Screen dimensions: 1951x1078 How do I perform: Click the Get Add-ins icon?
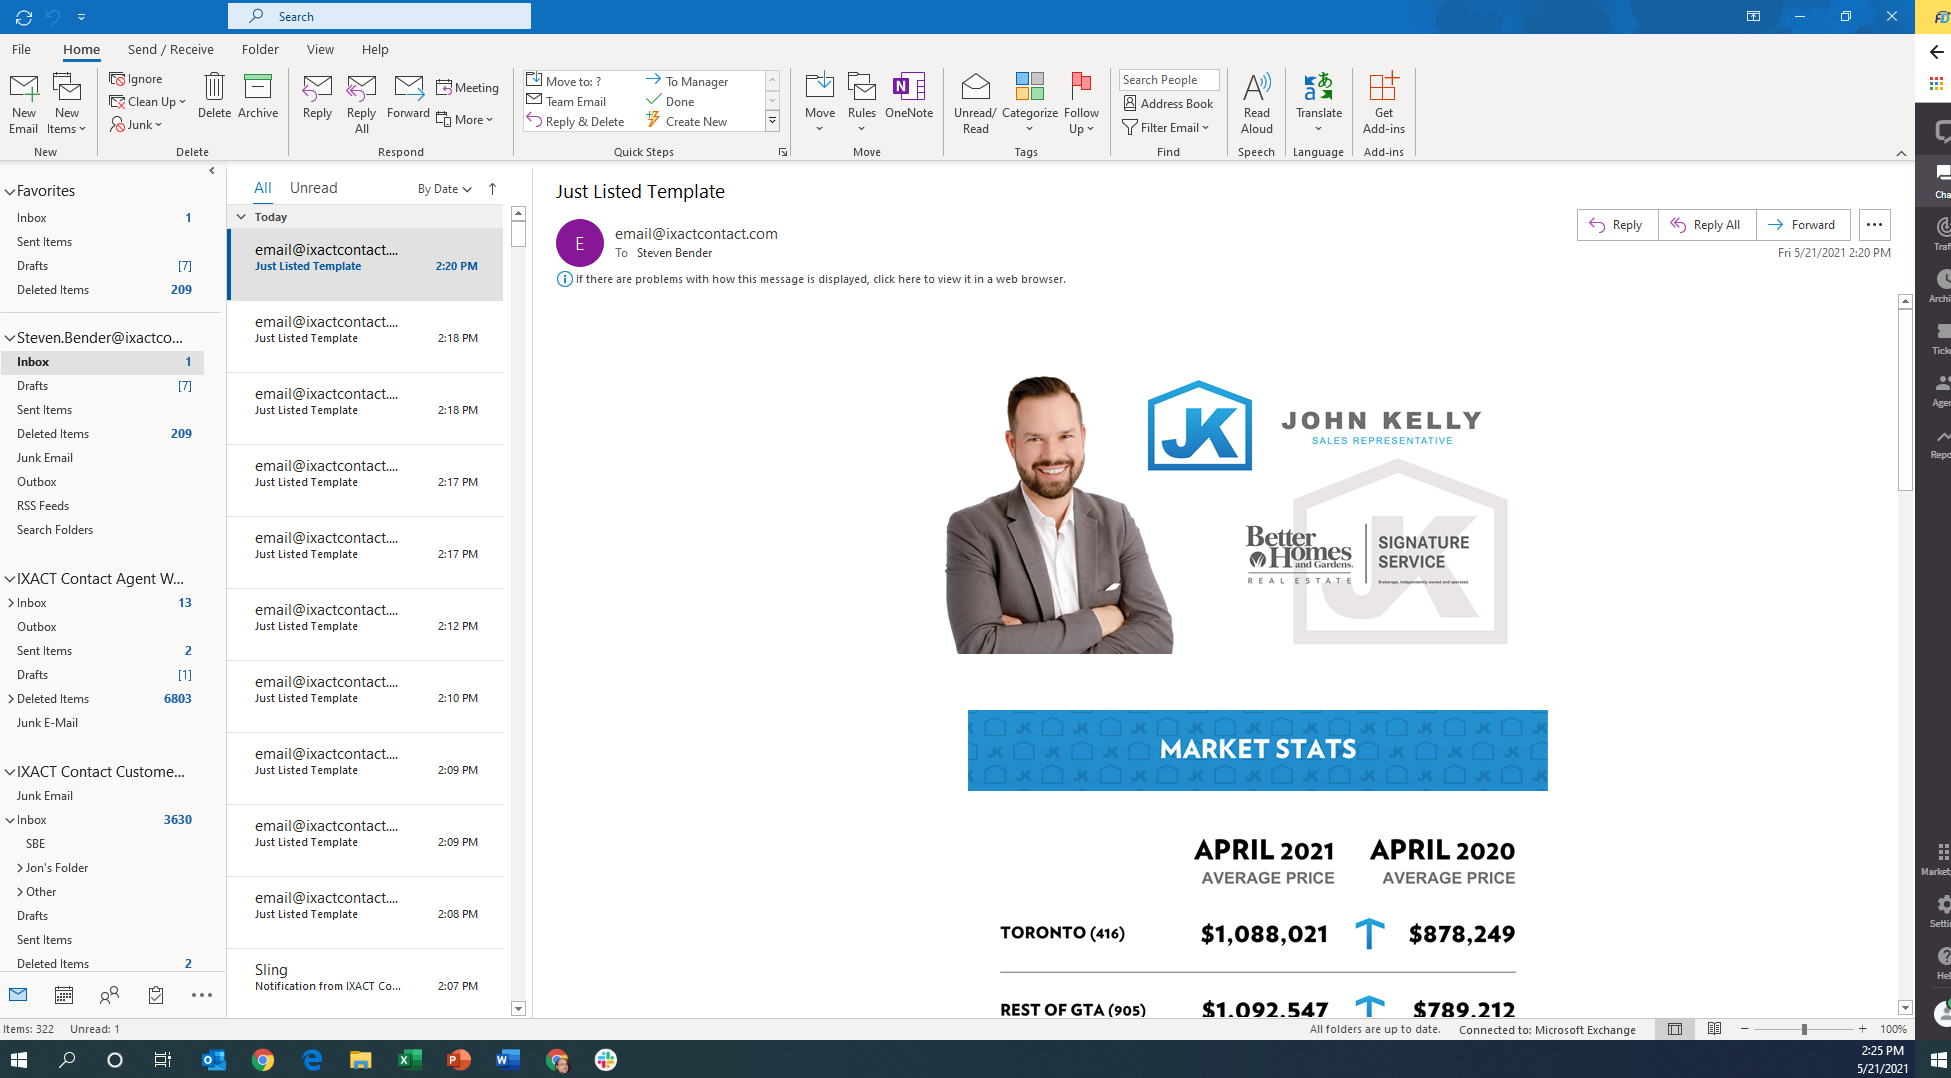click(x=1383, y=102)
